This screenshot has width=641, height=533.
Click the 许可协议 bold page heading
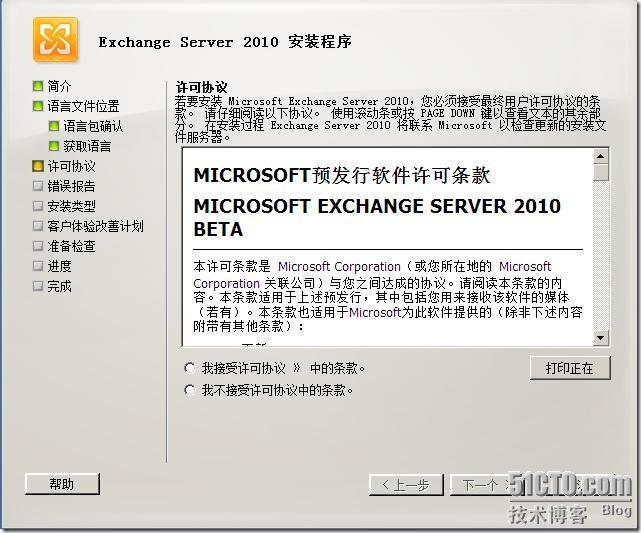pos(201,87)
